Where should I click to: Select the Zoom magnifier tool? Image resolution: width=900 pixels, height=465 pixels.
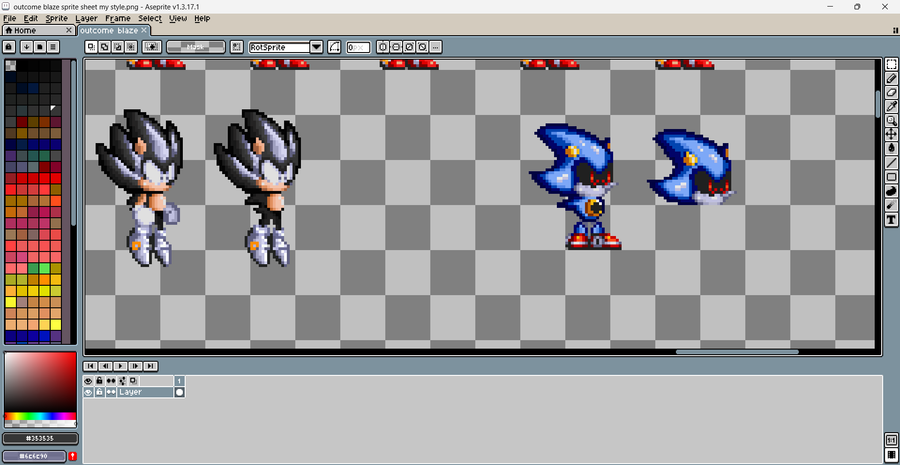pos(891,120)
